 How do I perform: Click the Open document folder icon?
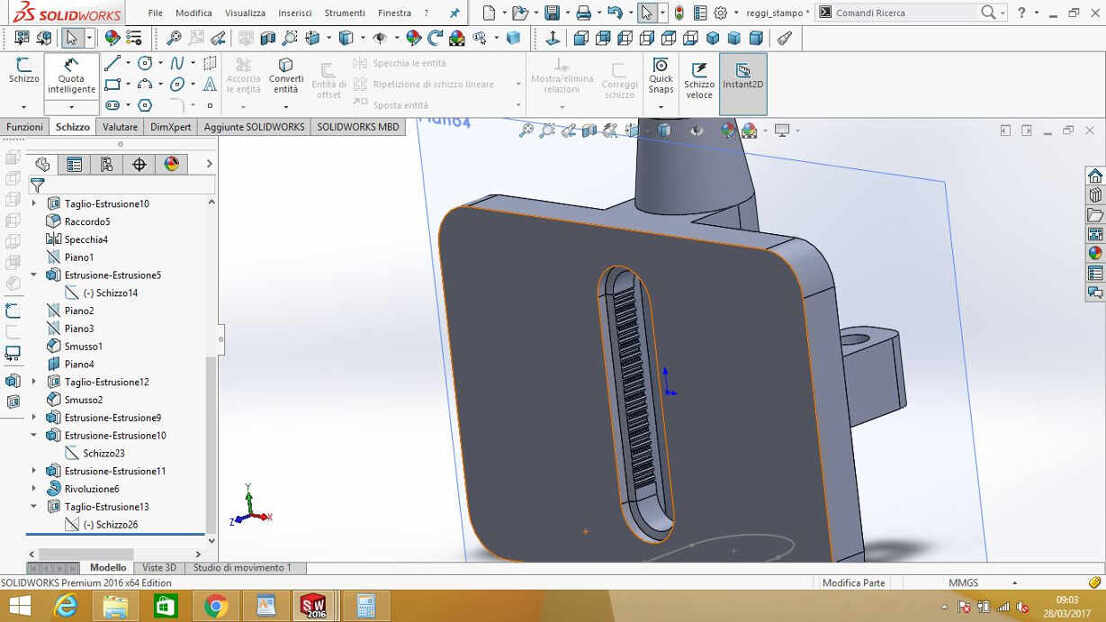[520, 13]
